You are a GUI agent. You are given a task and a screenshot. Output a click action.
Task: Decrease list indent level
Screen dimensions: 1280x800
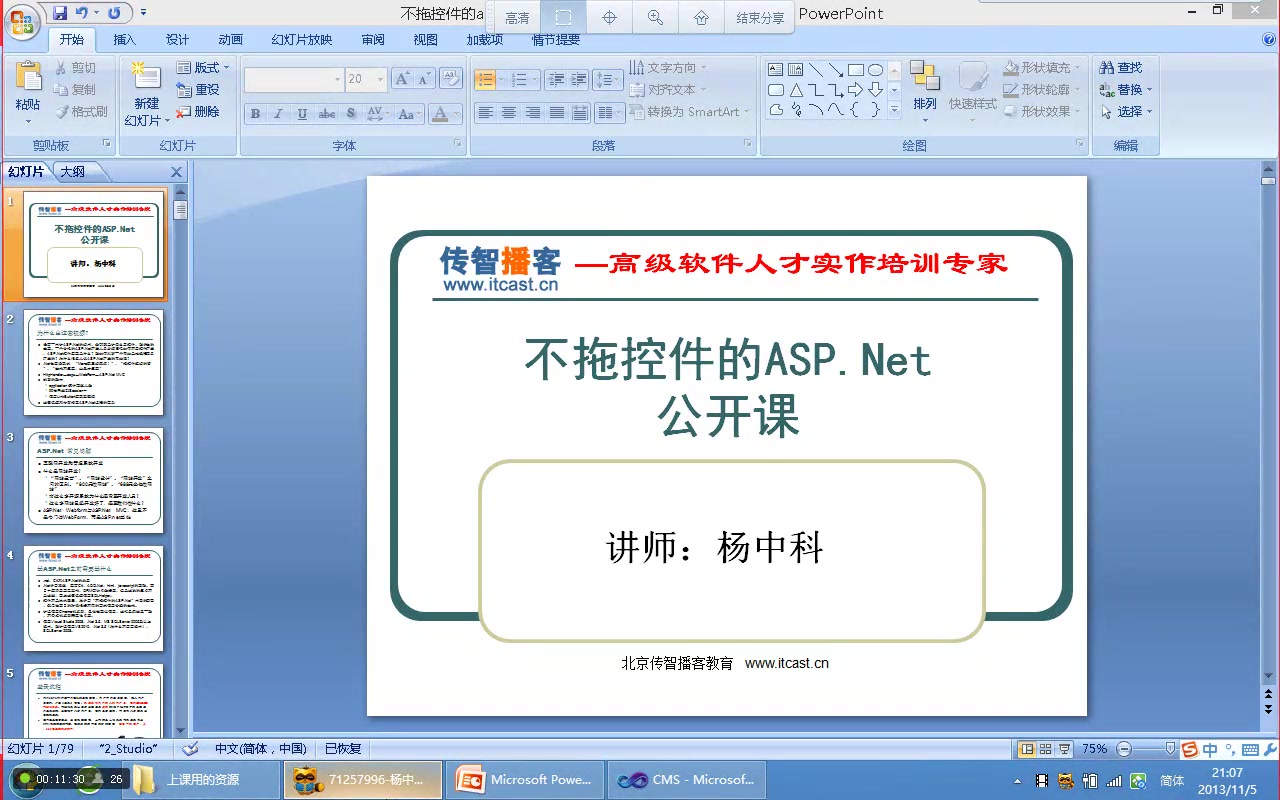tap(556, 80)
